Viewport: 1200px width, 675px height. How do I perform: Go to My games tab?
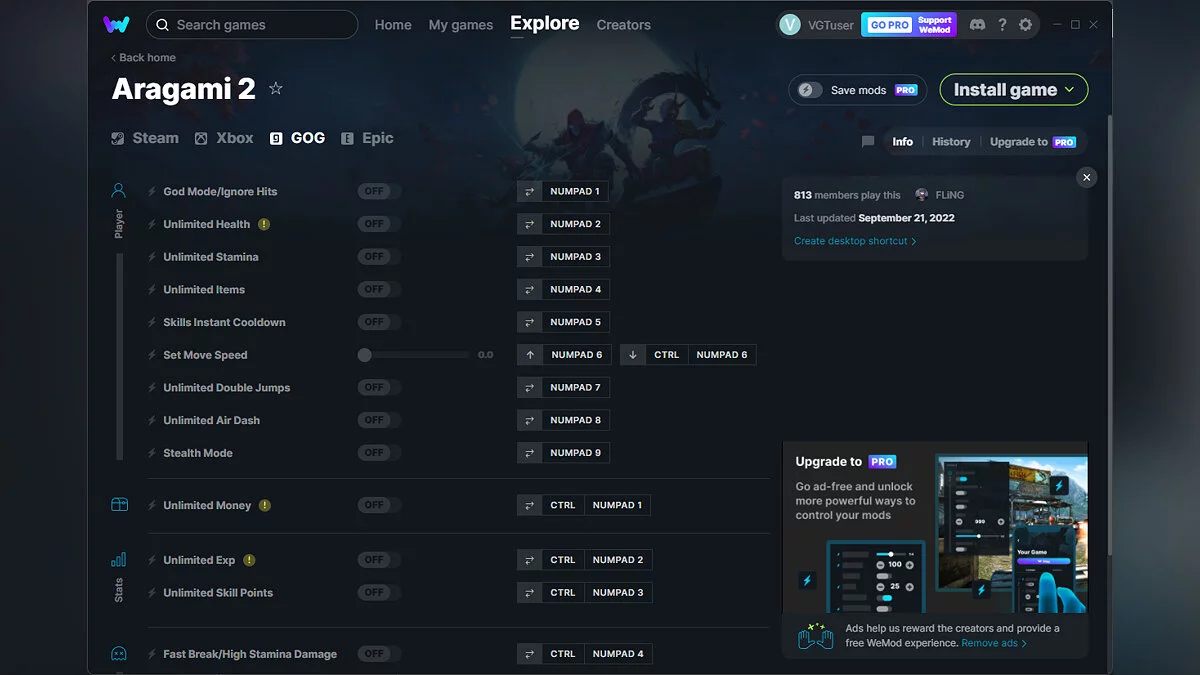460,25
